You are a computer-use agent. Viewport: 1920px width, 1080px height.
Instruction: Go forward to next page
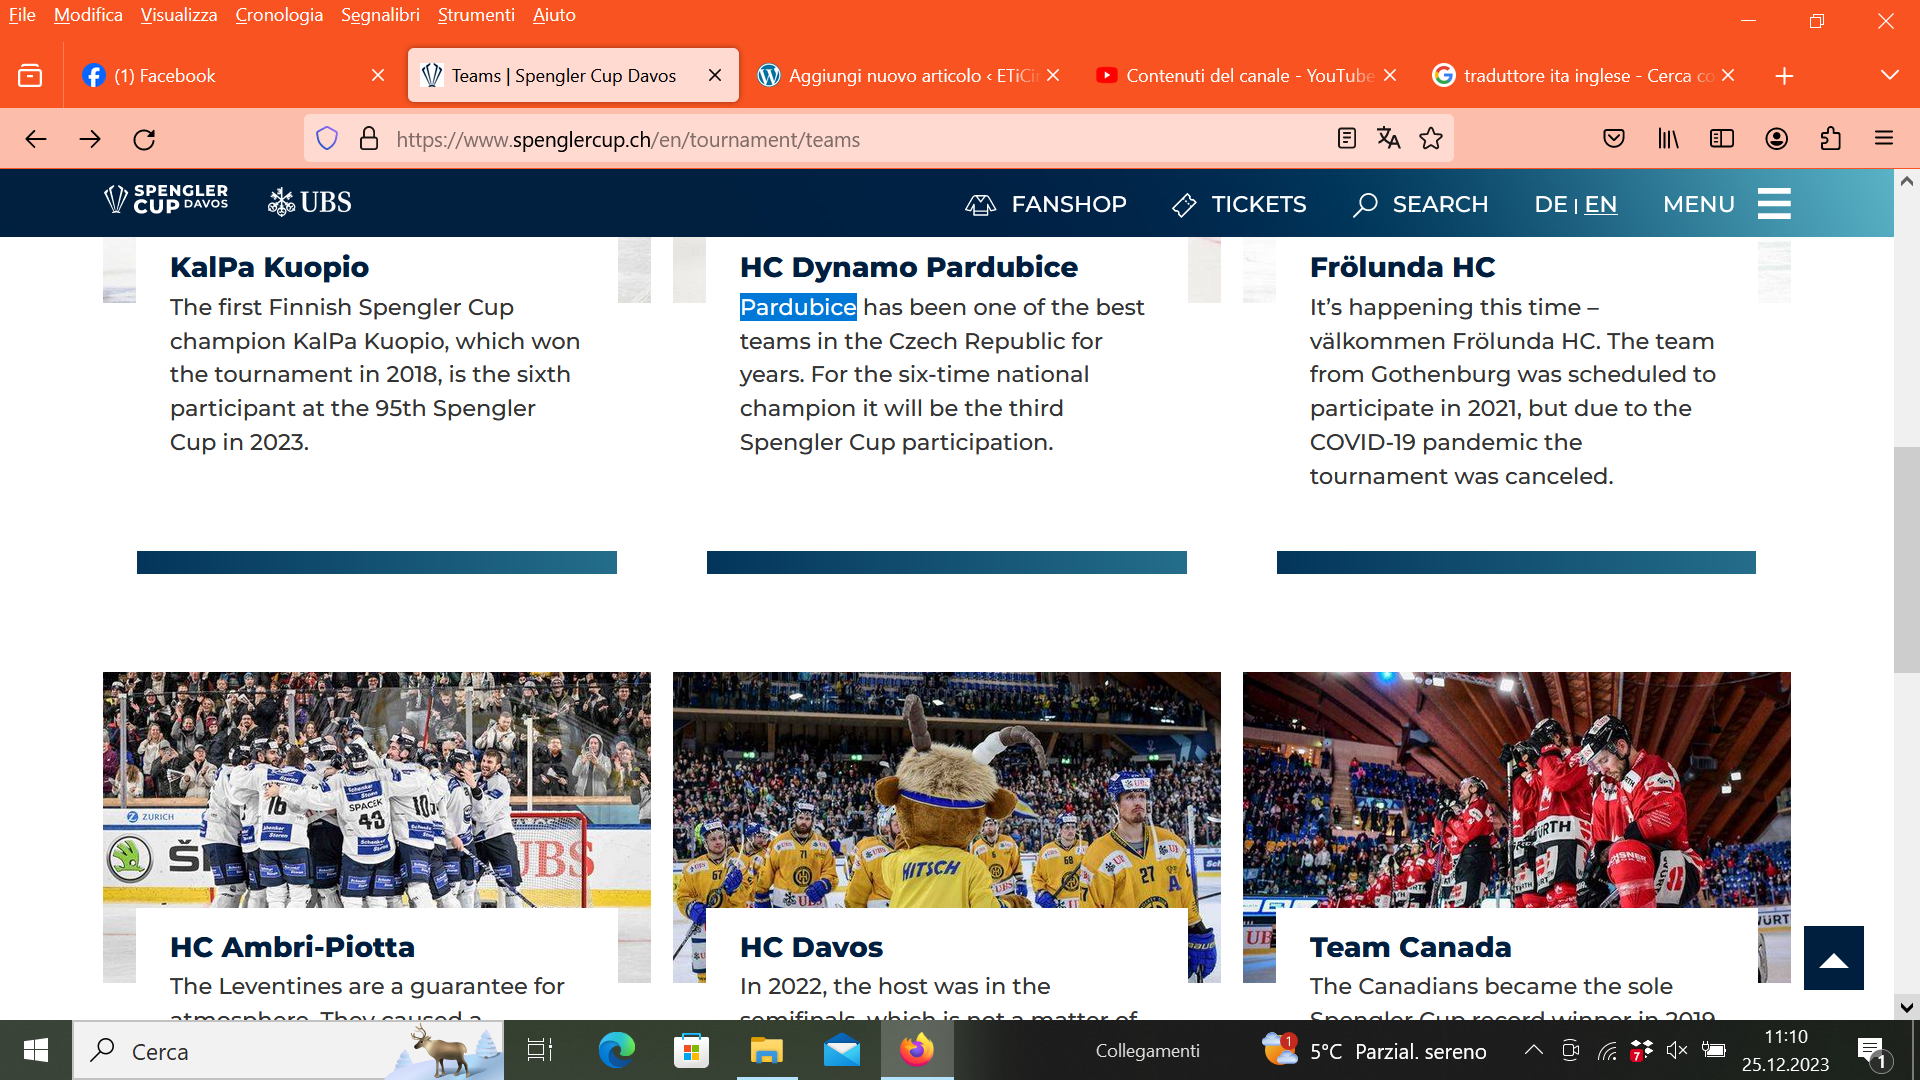click(x=90, y=139)
